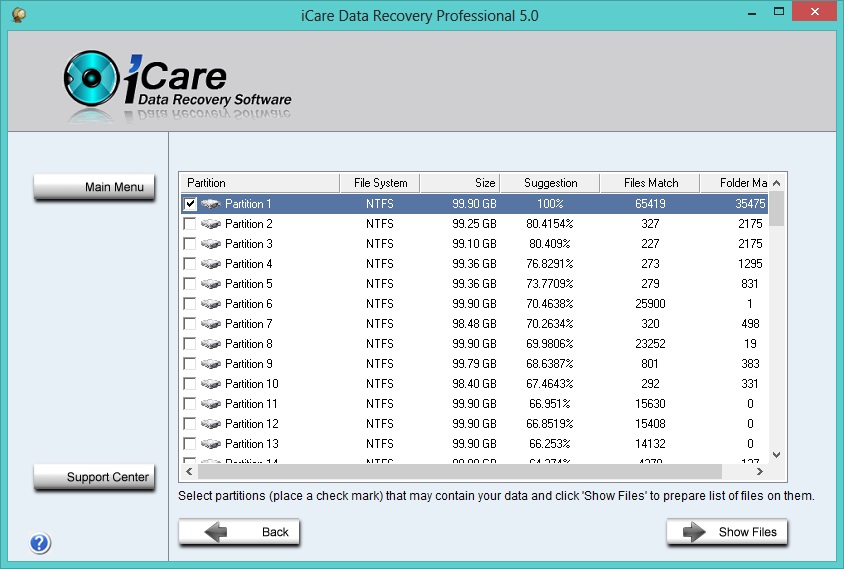Screen dimensions: 844x569
Task: Click the 25900 files match cell
Action: [x=650, y=304]
